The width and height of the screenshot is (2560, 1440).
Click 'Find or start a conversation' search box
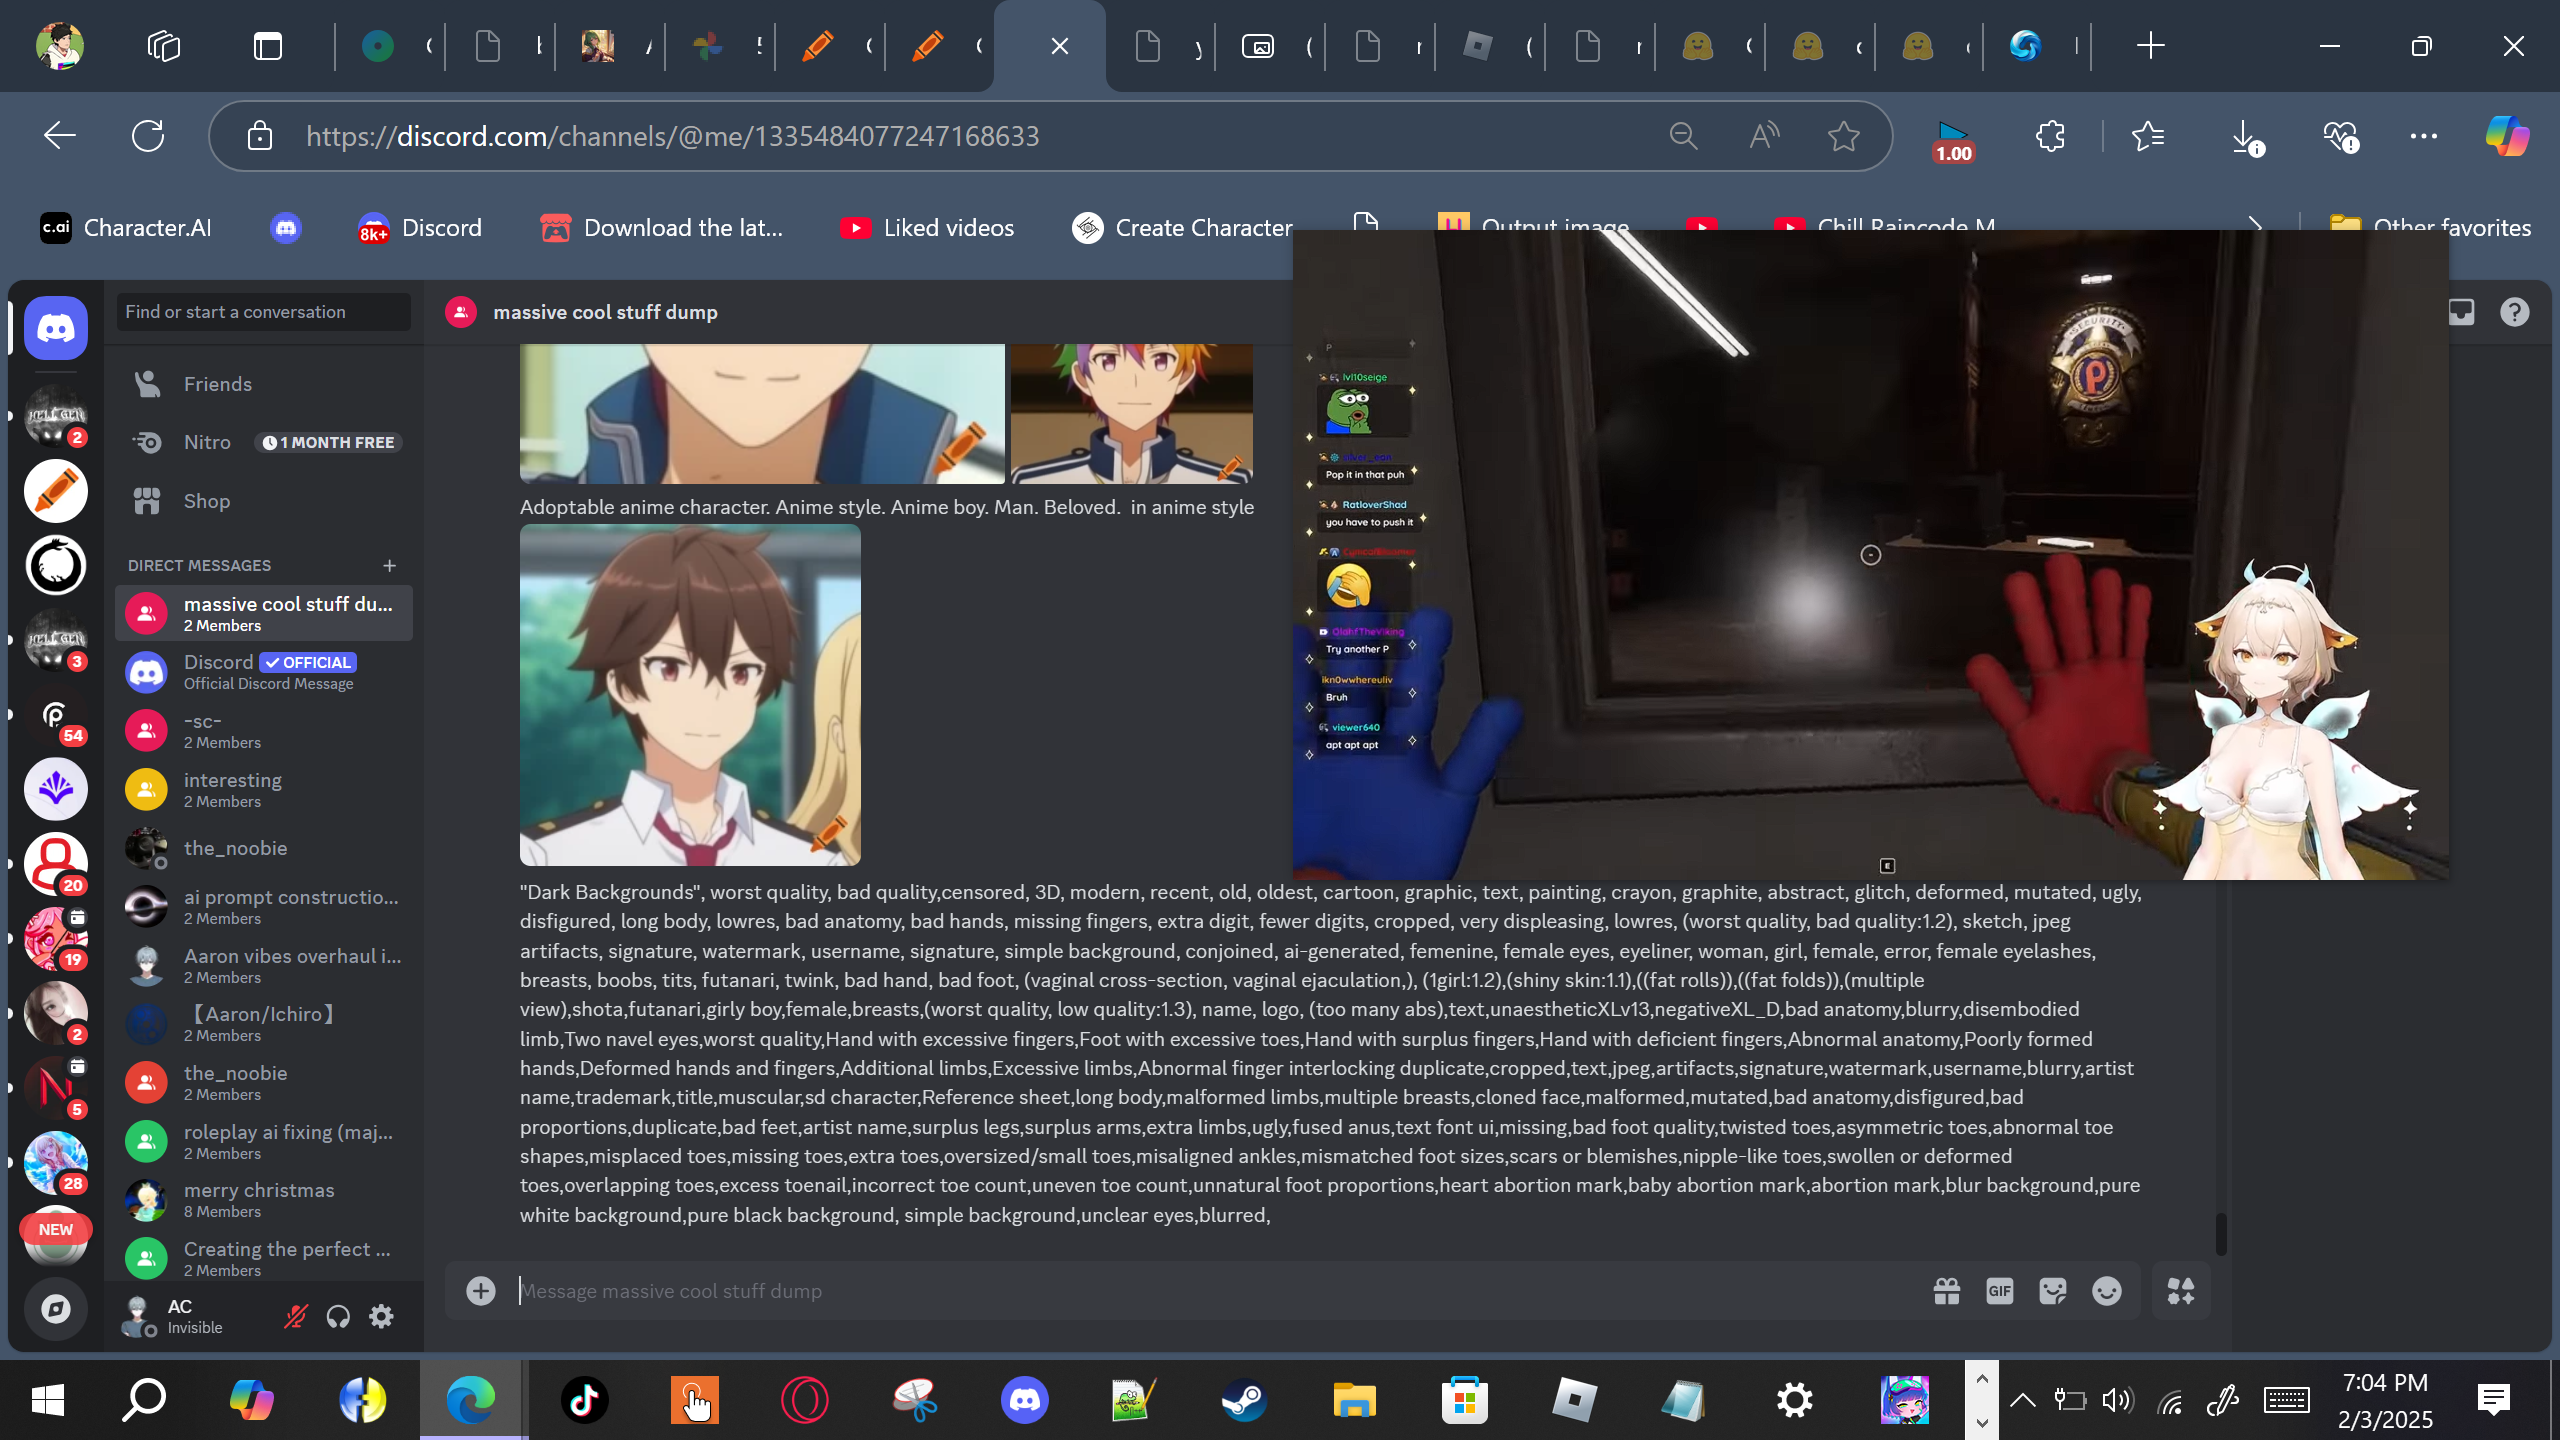264,312
